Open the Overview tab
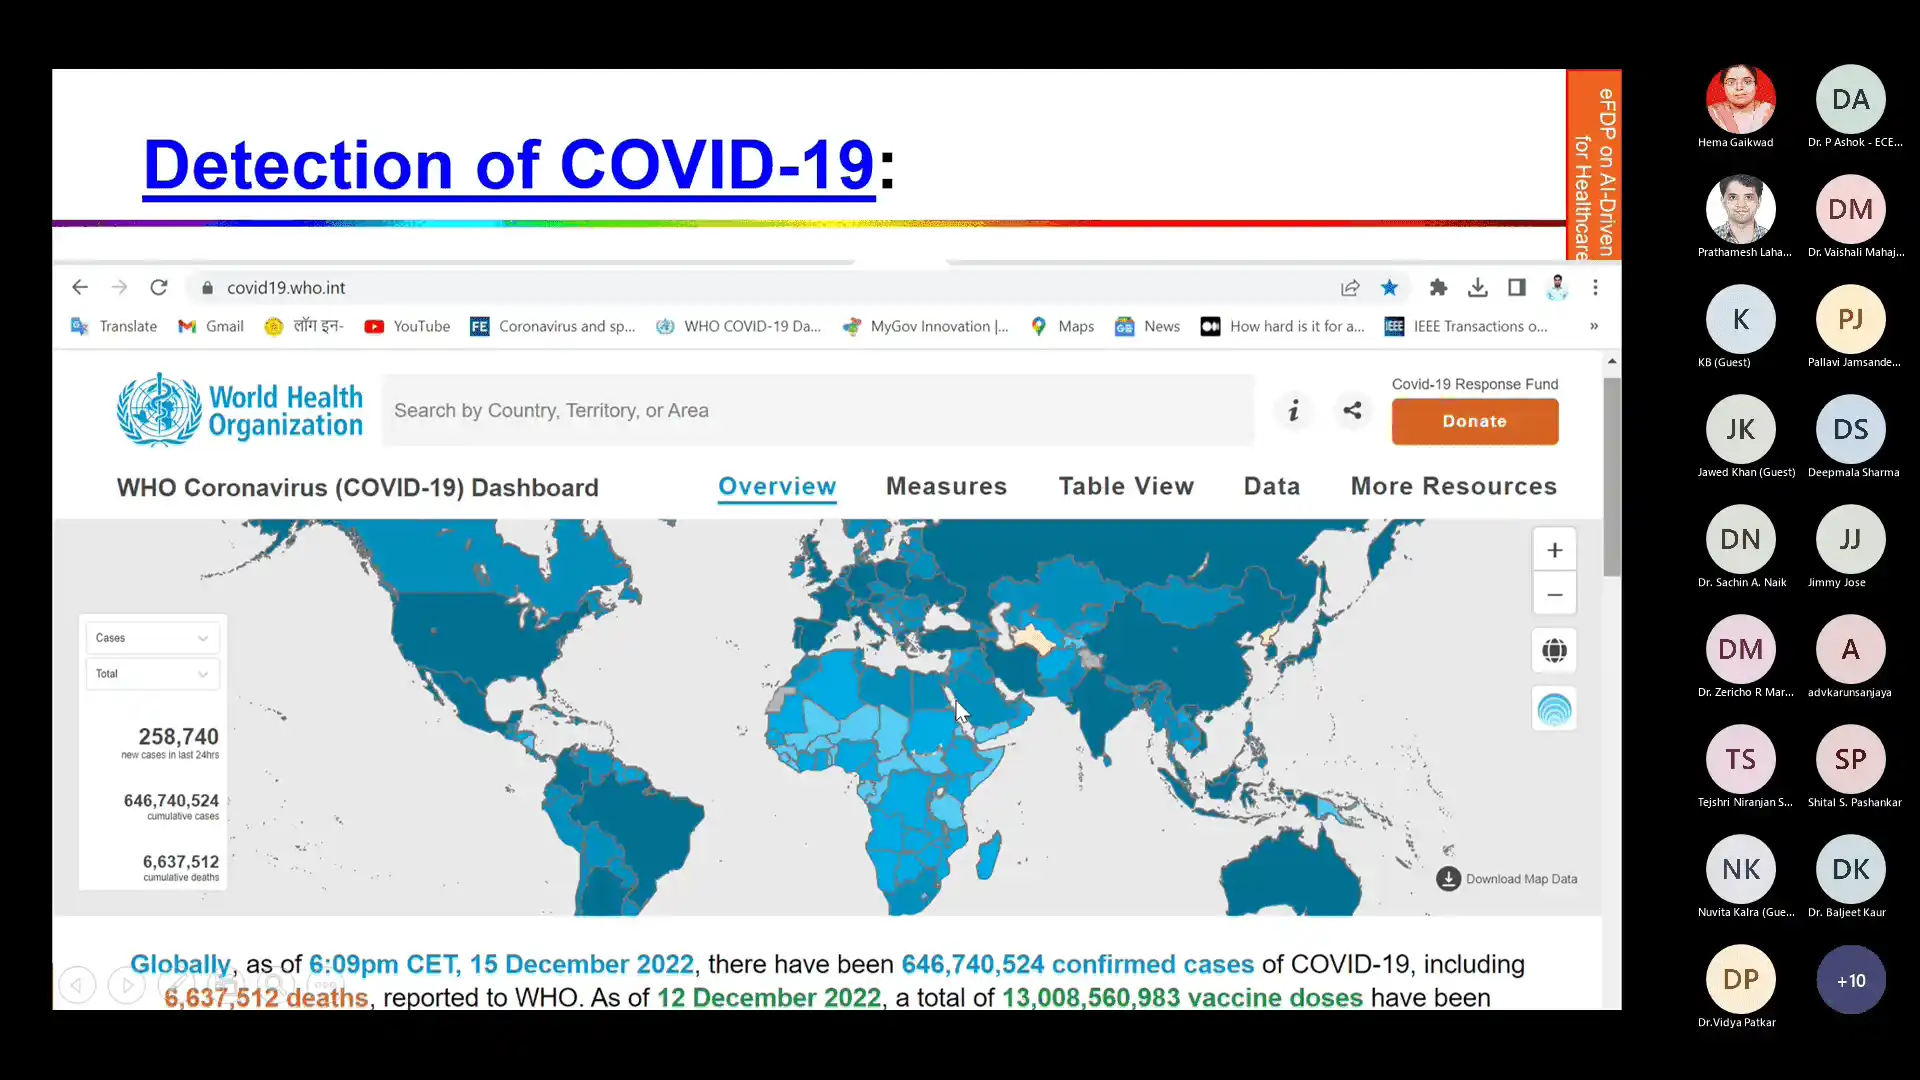 777,486
